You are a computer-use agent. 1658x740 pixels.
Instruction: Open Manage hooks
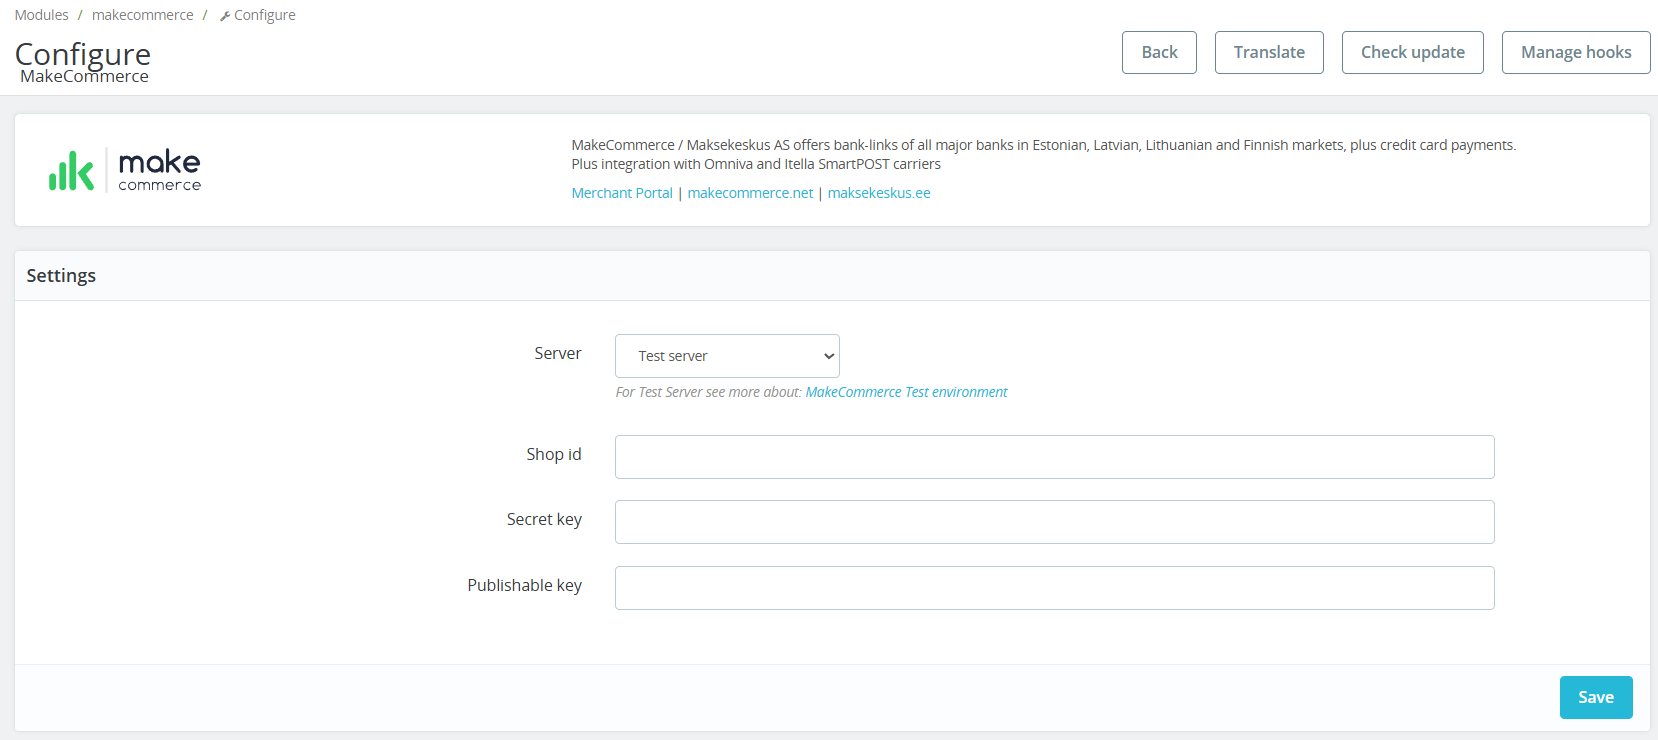click(1576, 52)
